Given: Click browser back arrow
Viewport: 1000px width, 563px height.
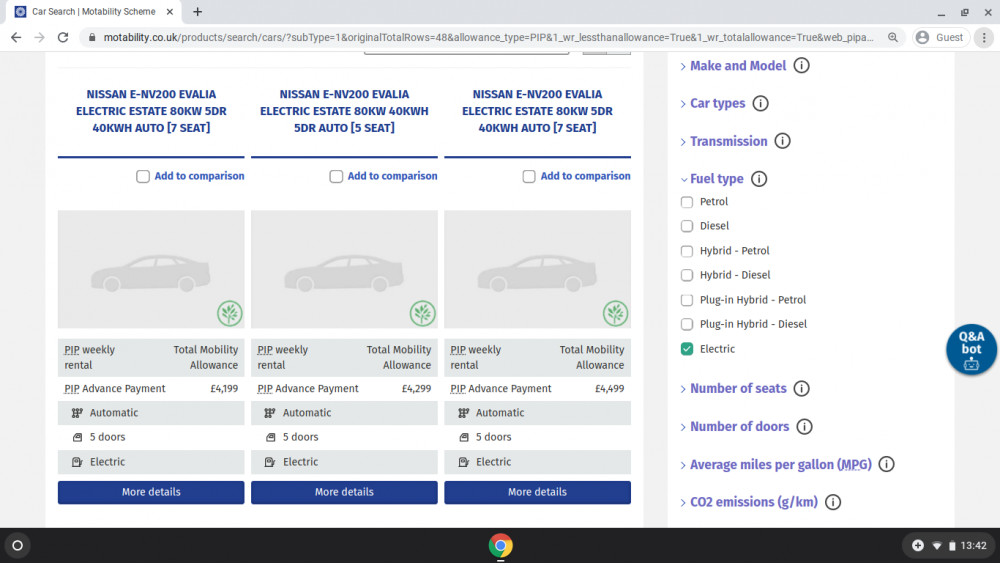Looking at the screenshot, I should click(x=16, y=38).
